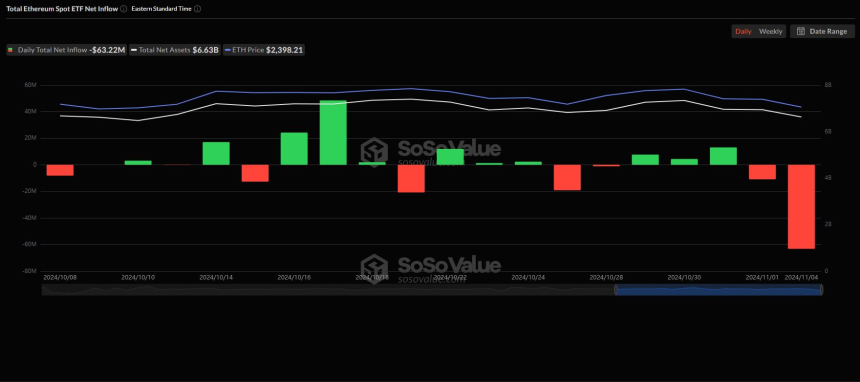The image size is (860, 382).
Task: Click the 20M label on left axis
Action: tap(31, 138)
